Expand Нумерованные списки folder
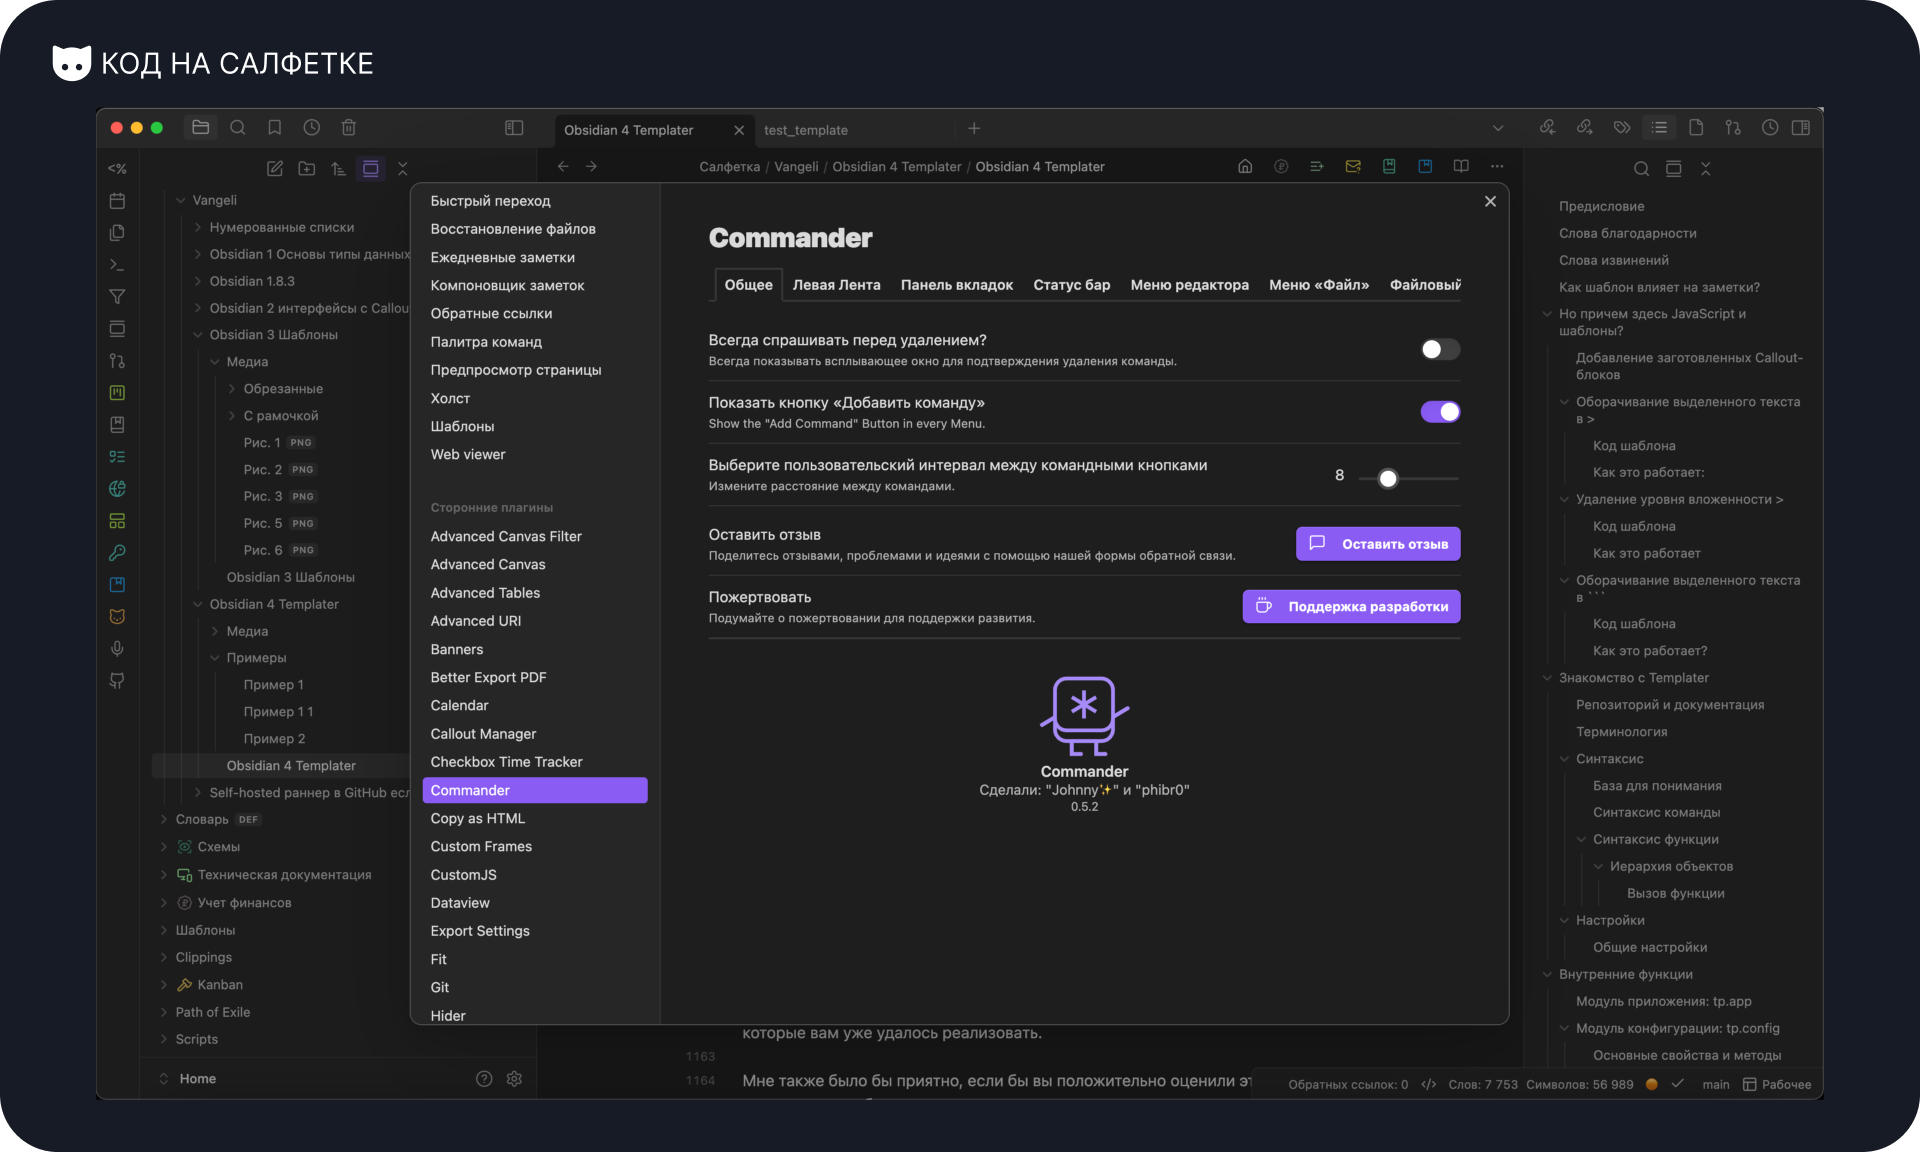 tap(198, 227)
